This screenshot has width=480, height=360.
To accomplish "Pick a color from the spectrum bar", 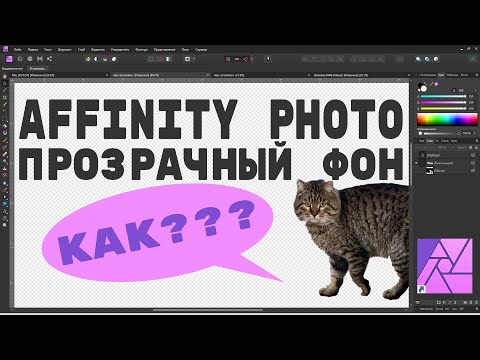I will coord(447,120).
